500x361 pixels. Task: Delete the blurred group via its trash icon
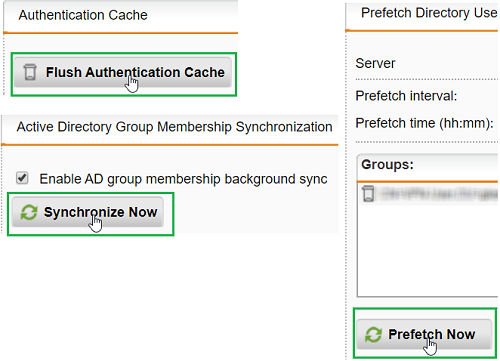(x=368, y=194)
